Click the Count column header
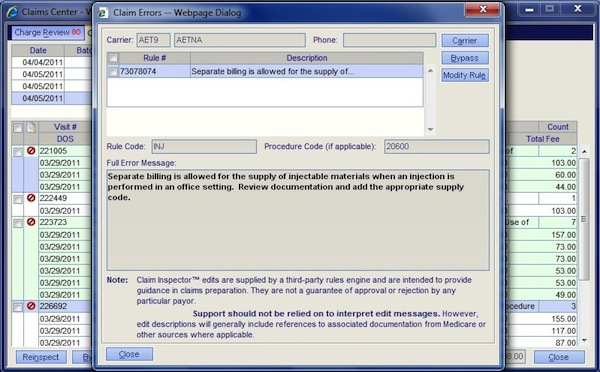The width and height of the screenshot is (600, 372). coord(558,127)
